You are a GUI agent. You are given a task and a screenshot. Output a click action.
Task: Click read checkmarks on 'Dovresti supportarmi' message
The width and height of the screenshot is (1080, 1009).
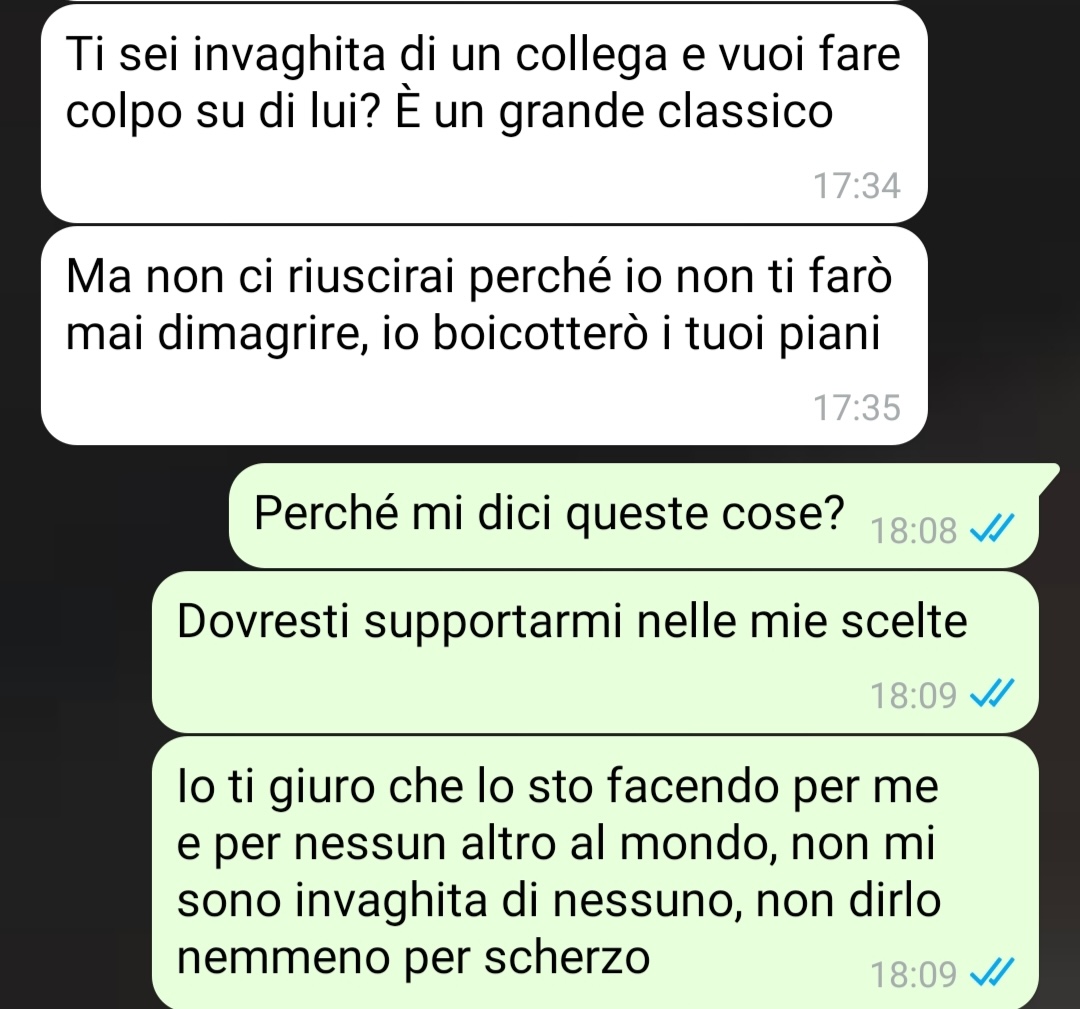click(x=992, y=694)
